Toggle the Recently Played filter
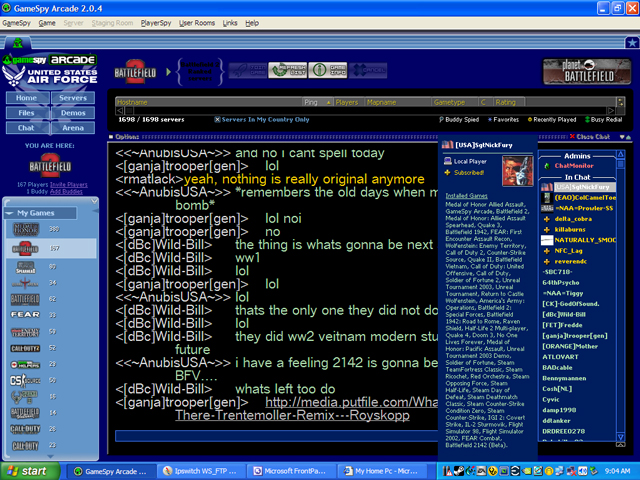 click(x=552, y=120)
